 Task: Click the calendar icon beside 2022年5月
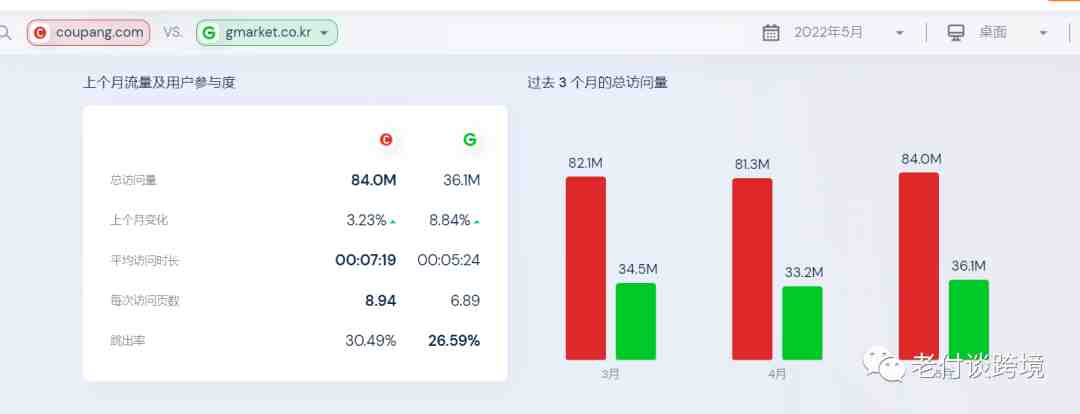tap(771, 32)
